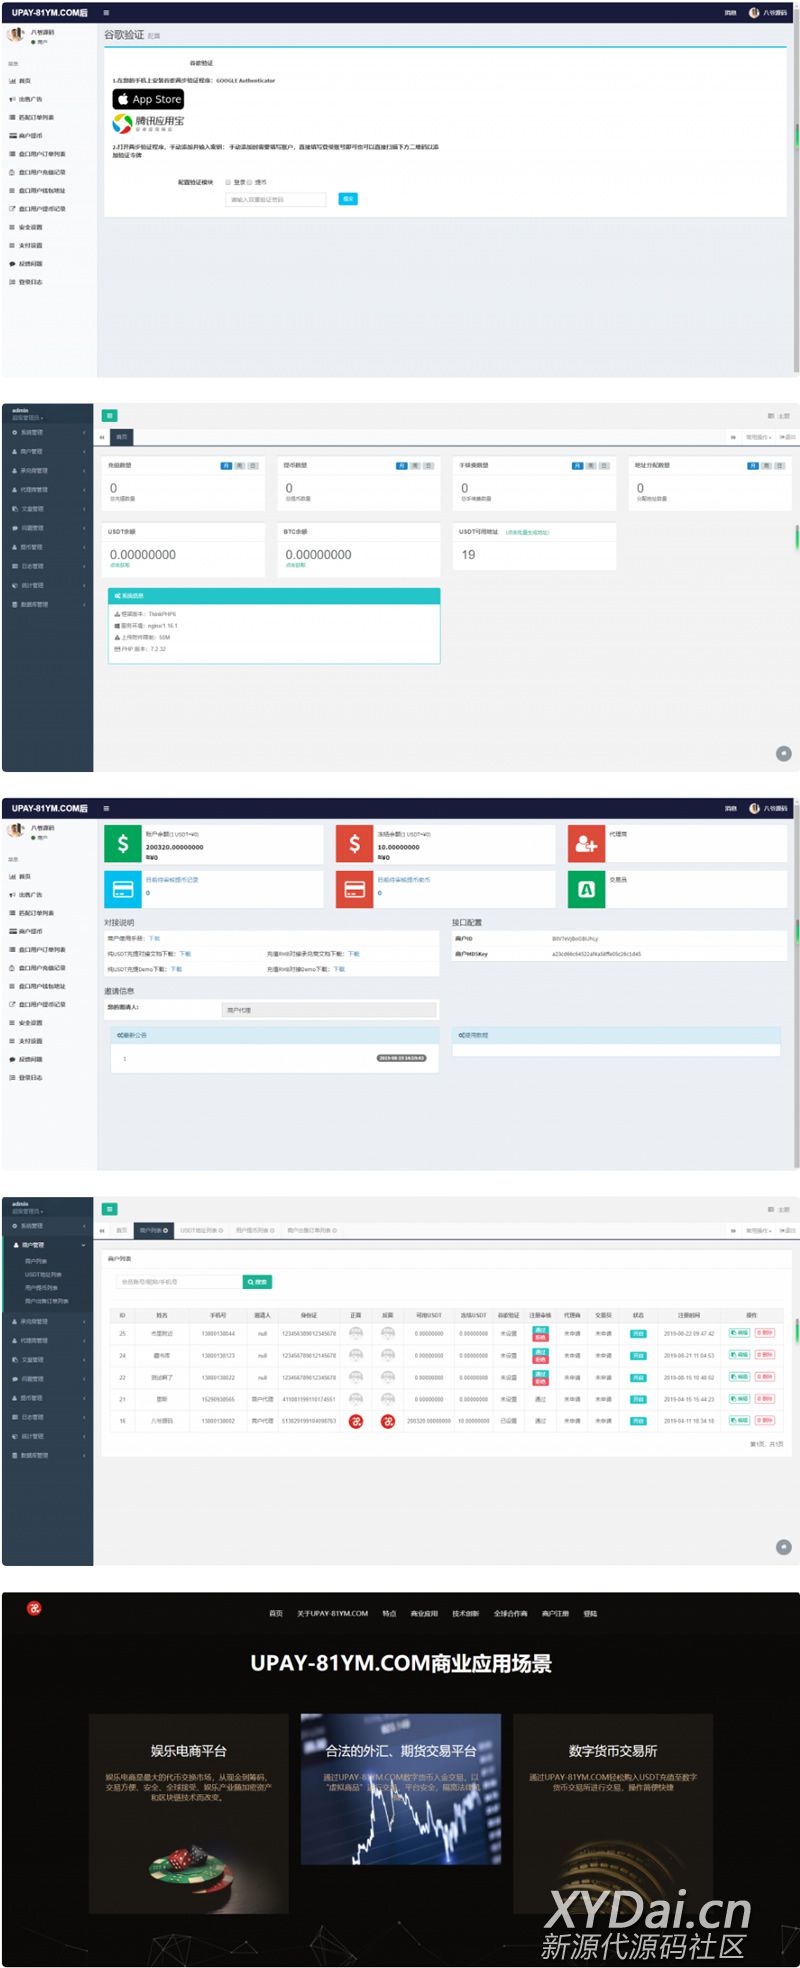Viewport: 800px width, 1968px height.
Task: Select 登录 radio in 谷歌验证 form
Action: click(x=228, y=182)
